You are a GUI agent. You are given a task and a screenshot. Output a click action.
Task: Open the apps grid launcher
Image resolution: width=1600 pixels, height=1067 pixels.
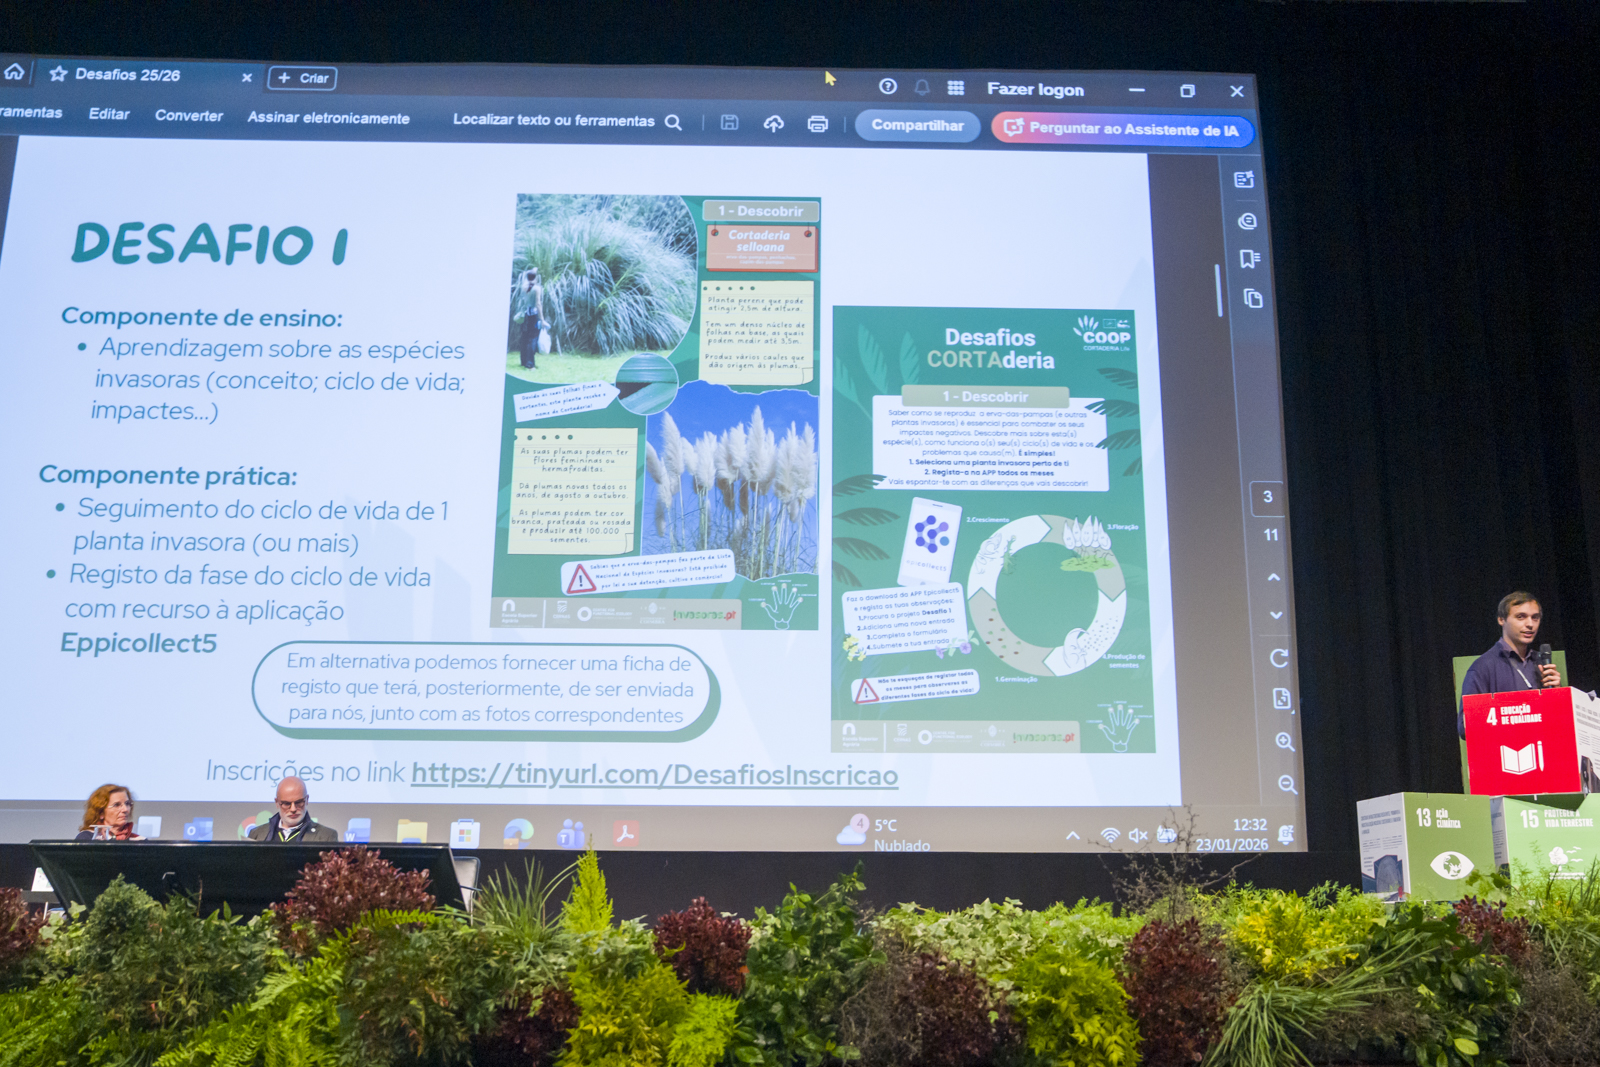click(956, 88)
